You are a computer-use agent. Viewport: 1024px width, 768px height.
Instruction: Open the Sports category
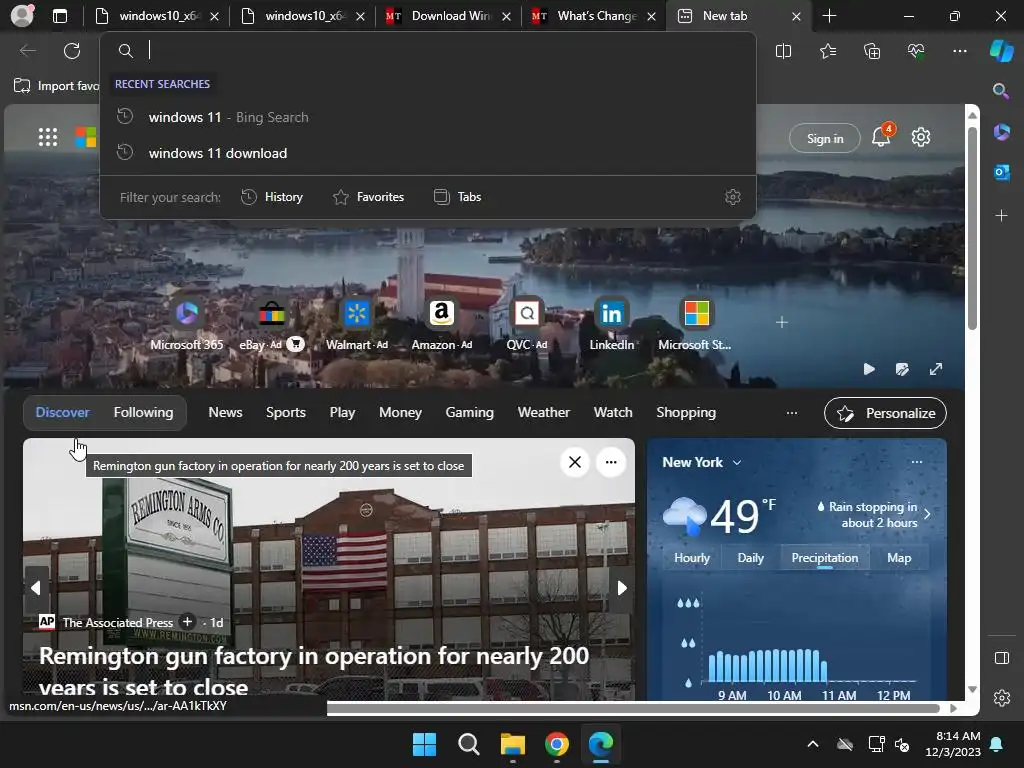pyautogui.click(x=285, y=413)
